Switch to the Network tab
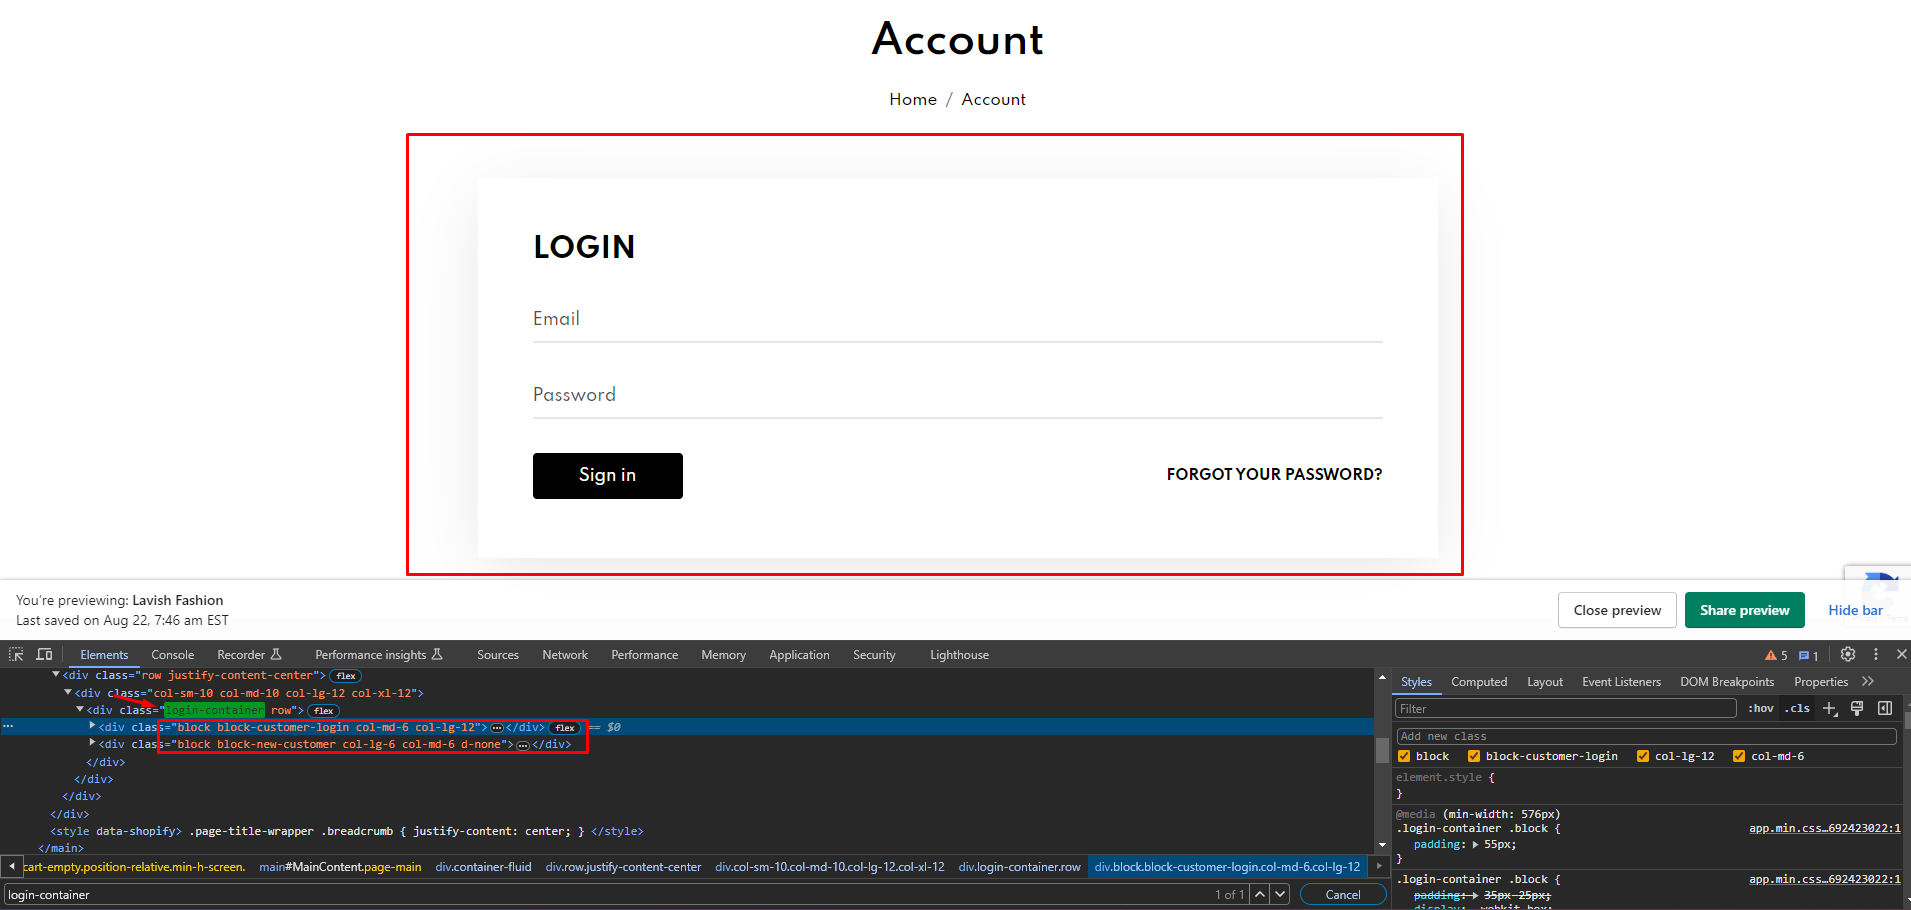Viewport: 1911px width, 910px height. click(565, 655)
